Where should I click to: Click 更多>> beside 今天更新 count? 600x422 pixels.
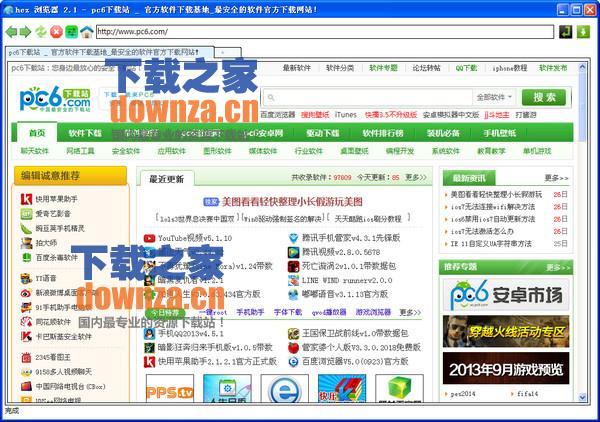[x=416, y=178]
